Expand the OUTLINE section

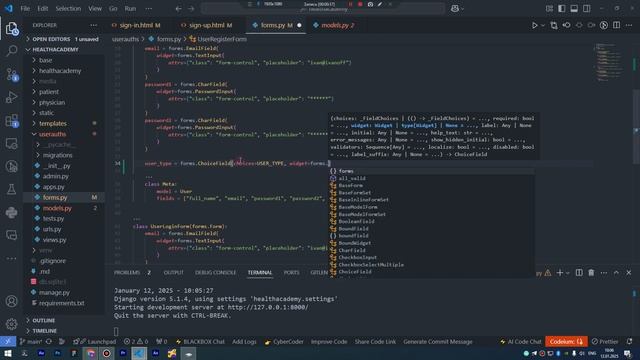coord(43,320)
